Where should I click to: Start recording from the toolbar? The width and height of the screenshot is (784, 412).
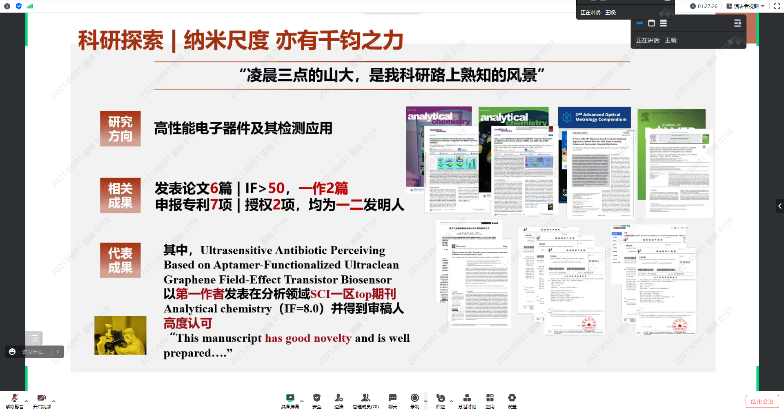click(416, 397)
